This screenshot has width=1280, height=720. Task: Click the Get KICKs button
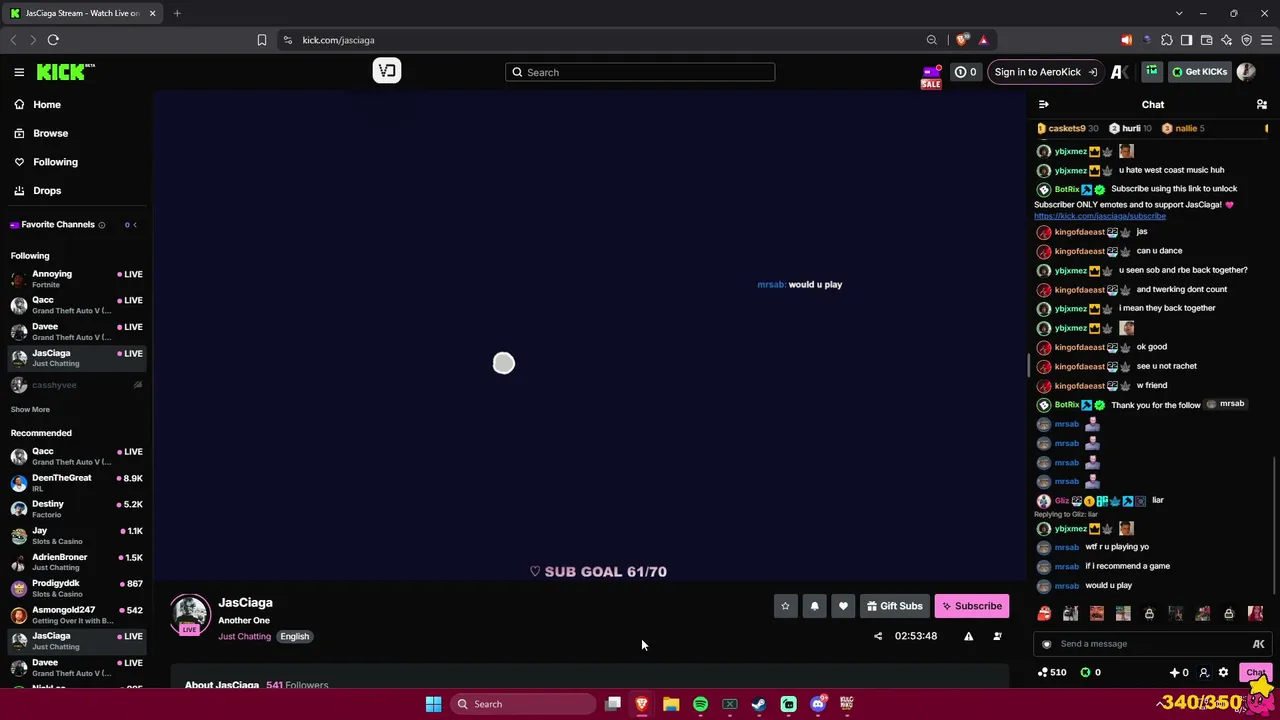point(1199,72)
